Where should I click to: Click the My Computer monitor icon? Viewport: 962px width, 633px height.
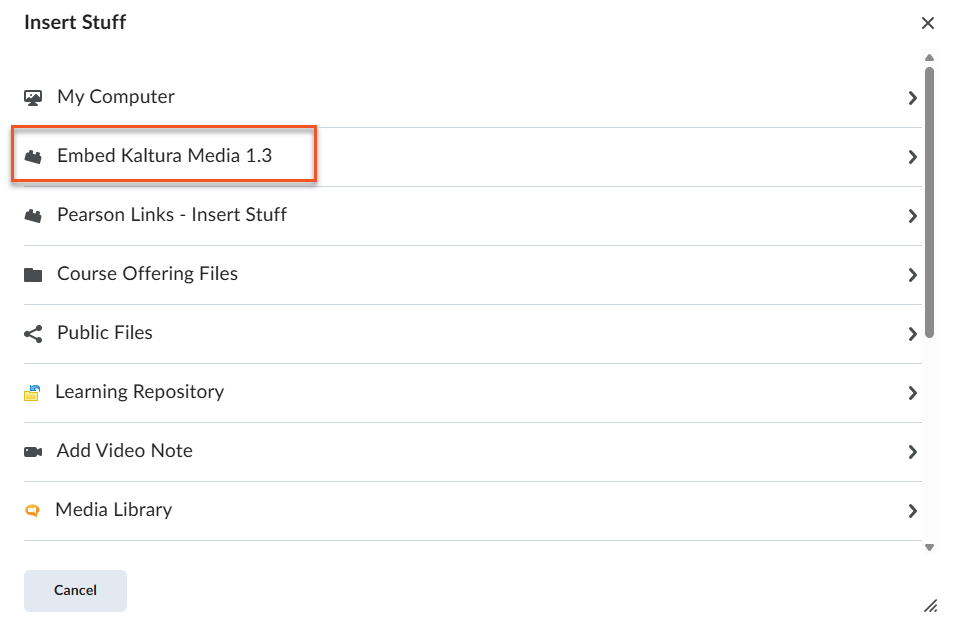pos(33,98)
